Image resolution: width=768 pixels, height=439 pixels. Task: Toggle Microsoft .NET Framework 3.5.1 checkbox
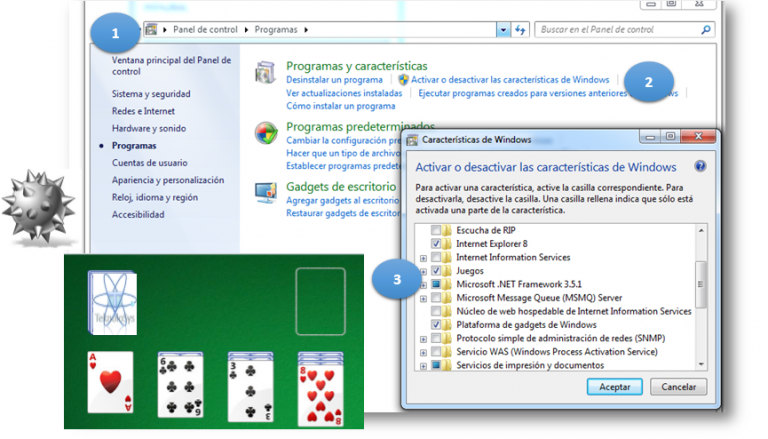[x=435, y=284]
